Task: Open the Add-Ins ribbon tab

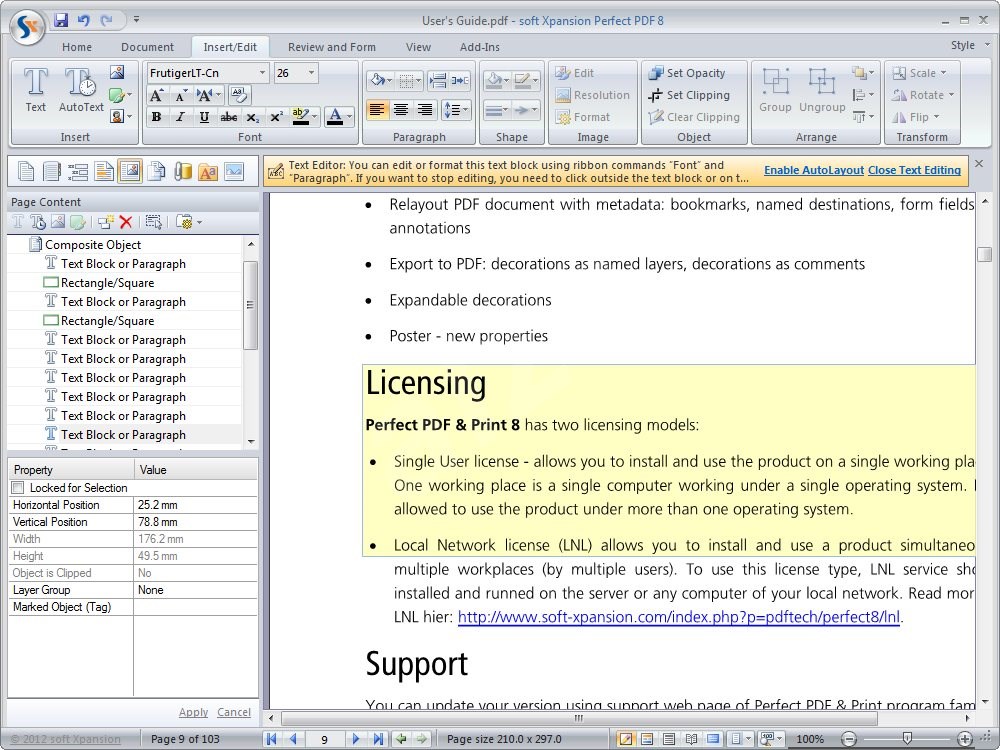Action: click(480, 47)
